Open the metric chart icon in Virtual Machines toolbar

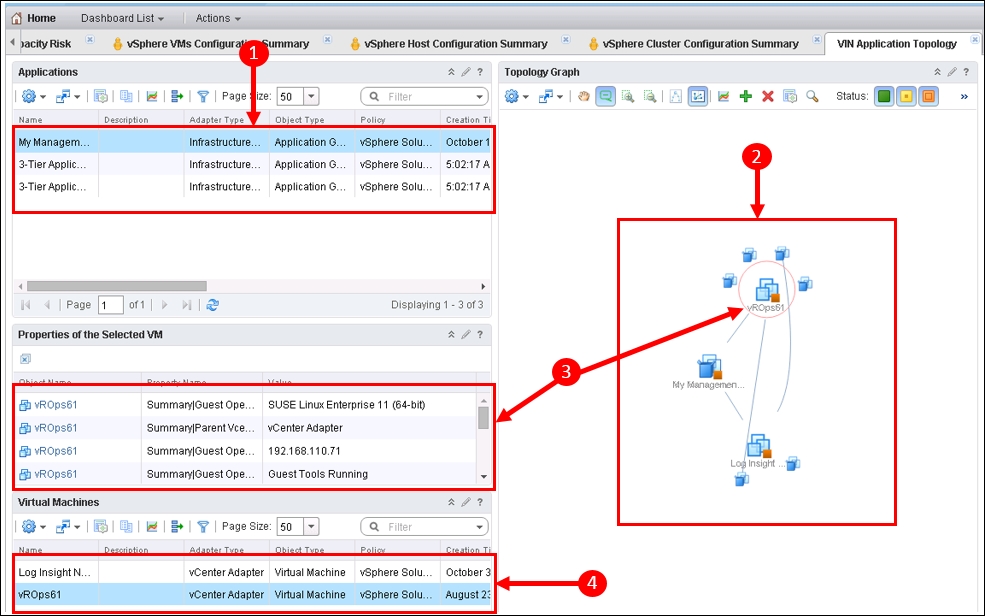pyautogui.click(x=152, y=526)
